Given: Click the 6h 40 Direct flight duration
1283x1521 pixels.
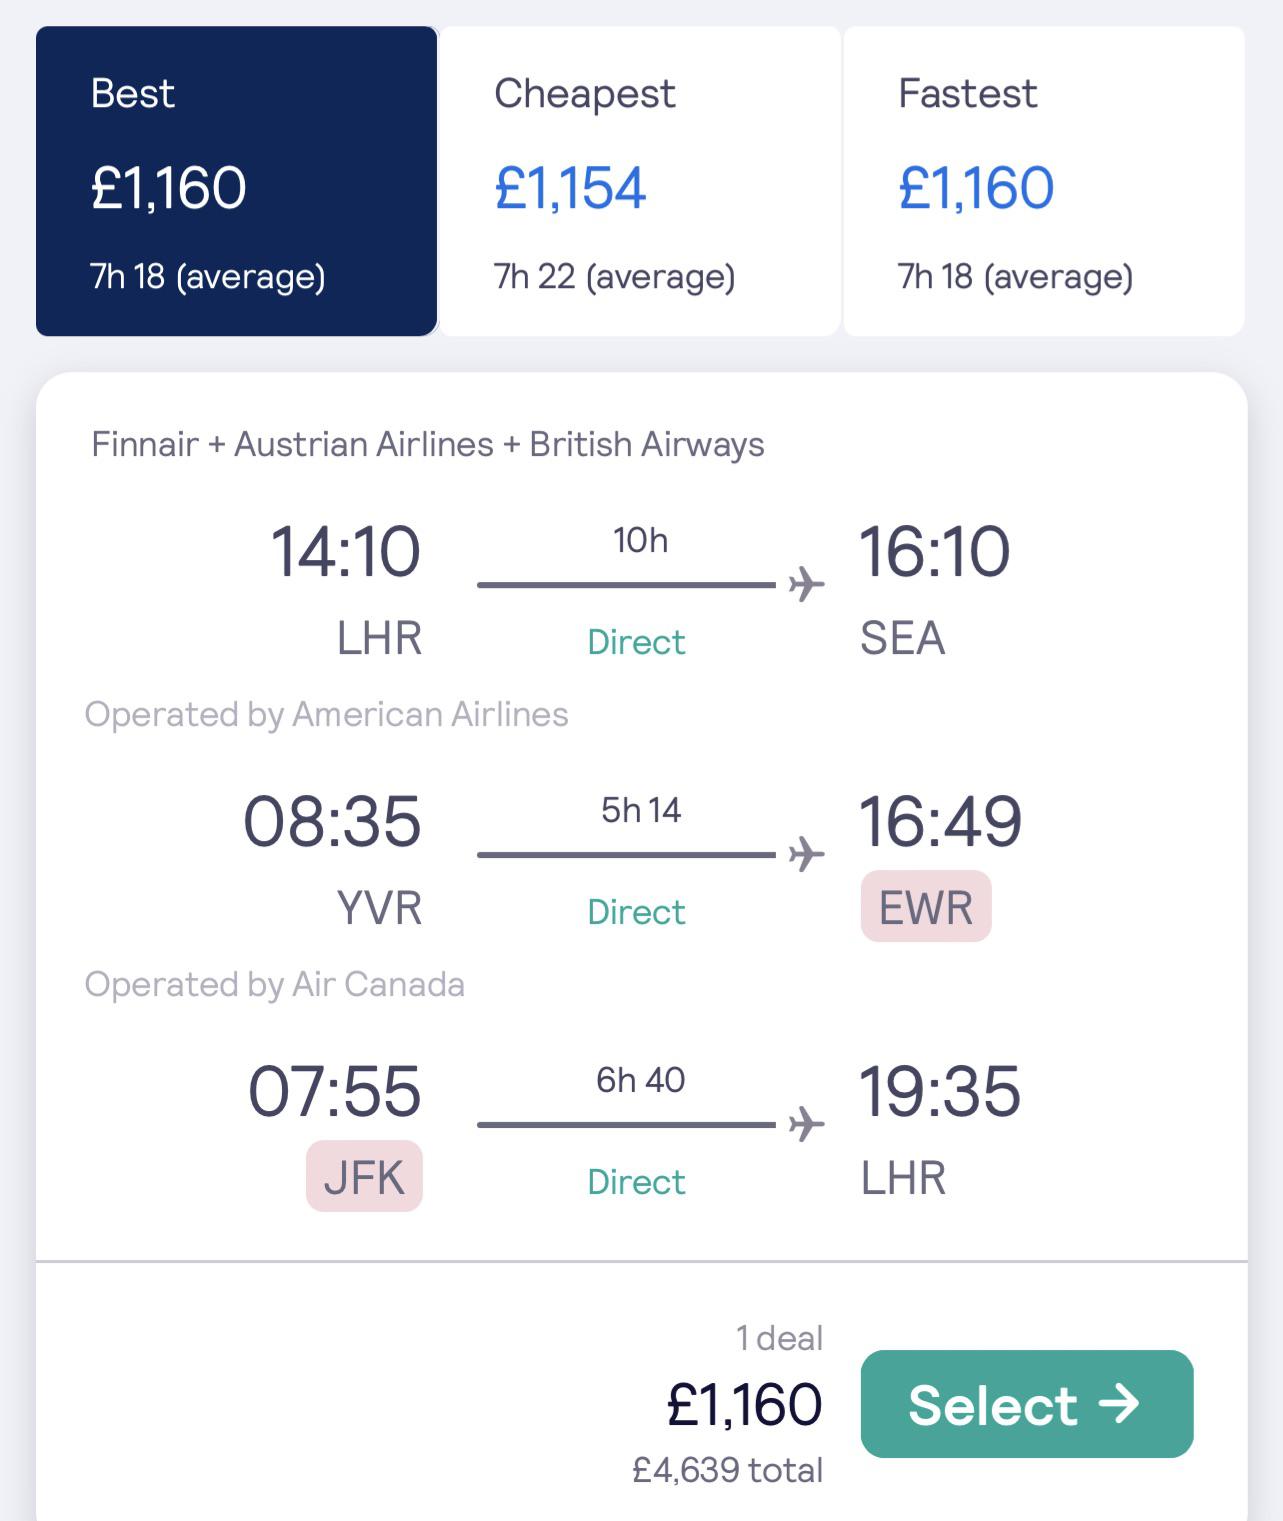Looking at the screenshot, I should (x=640, y=1081).
